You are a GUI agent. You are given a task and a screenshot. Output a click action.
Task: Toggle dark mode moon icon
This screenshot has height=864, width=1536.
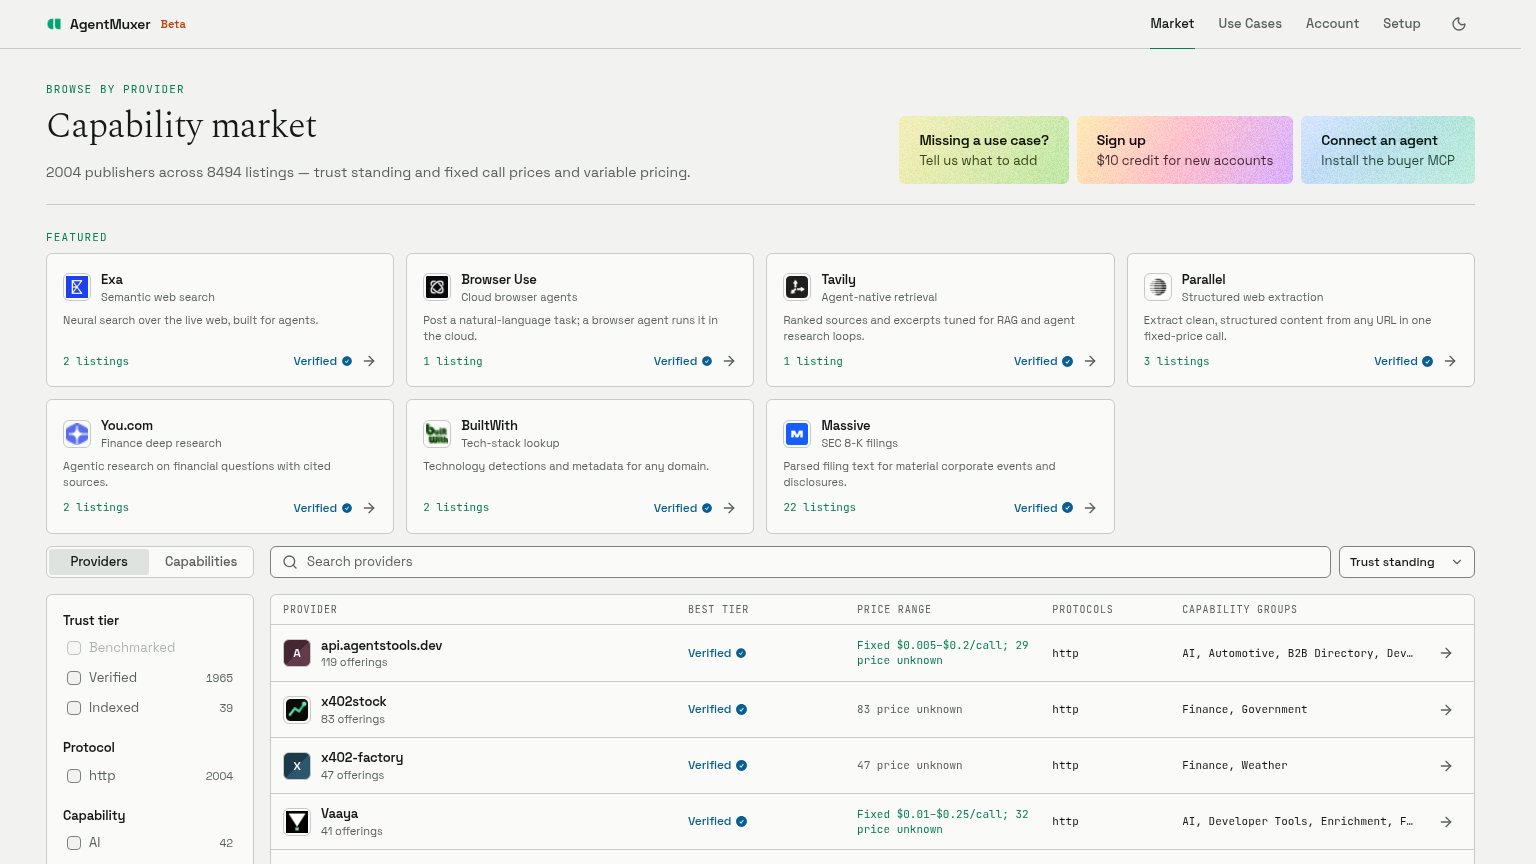(1459, 24)
